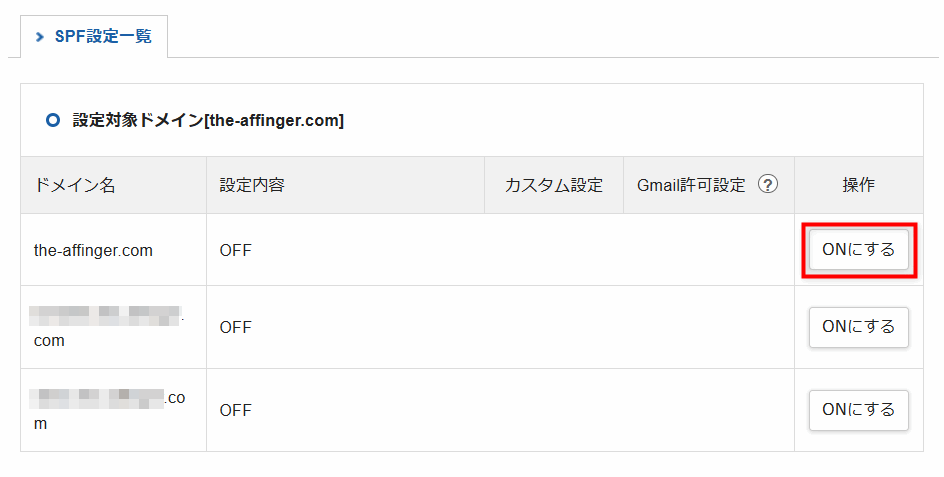Viewport: 944px width, 477px height.
Task: Open the SPF設定一覧 tab
Action: 94,37
